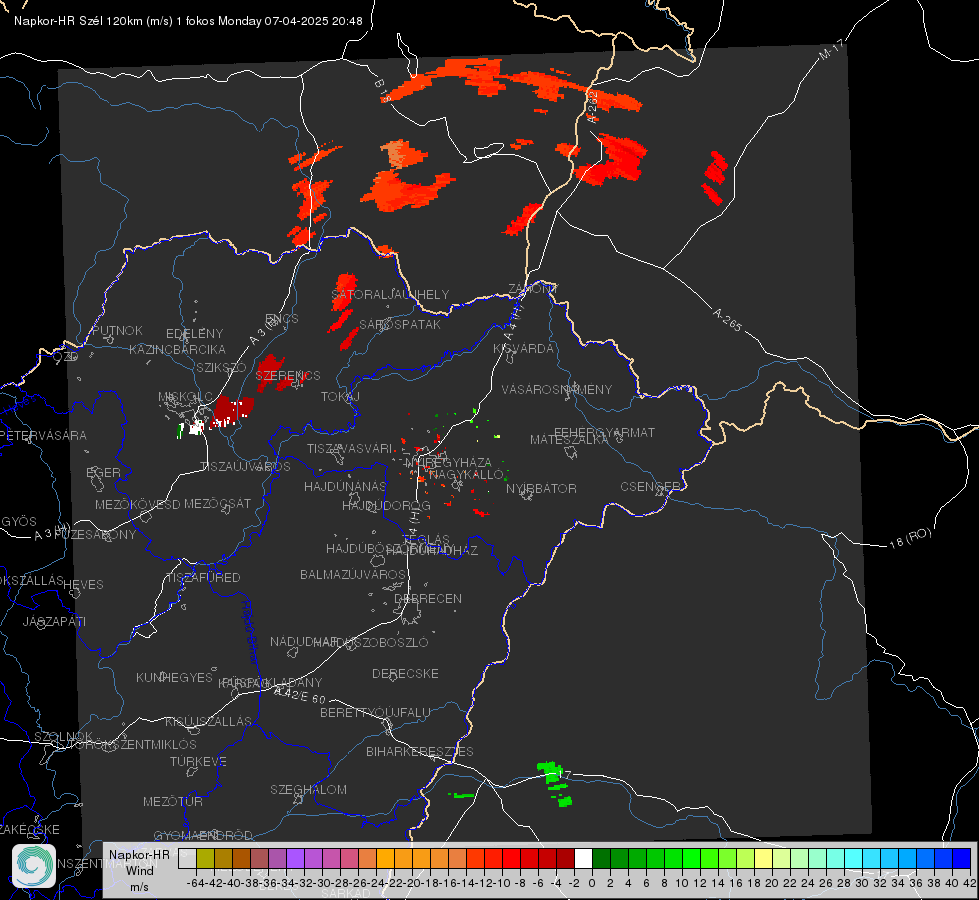979x900 pixels.
Task: Click the JÁSZAPÁTI label
Action: (x=54, y=621)
